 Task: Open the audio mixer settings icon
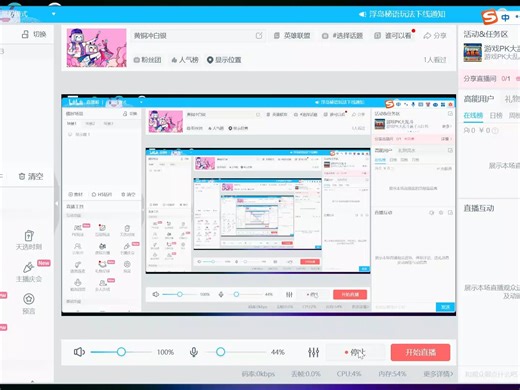313,352
